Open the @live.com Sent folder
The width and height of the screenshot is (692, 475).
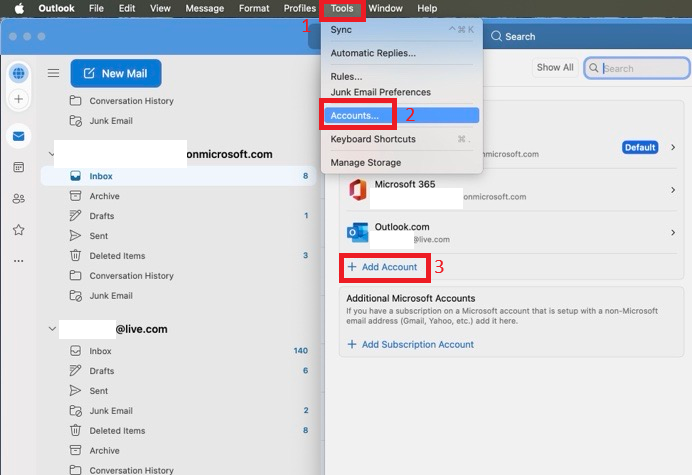coord(178,391)
